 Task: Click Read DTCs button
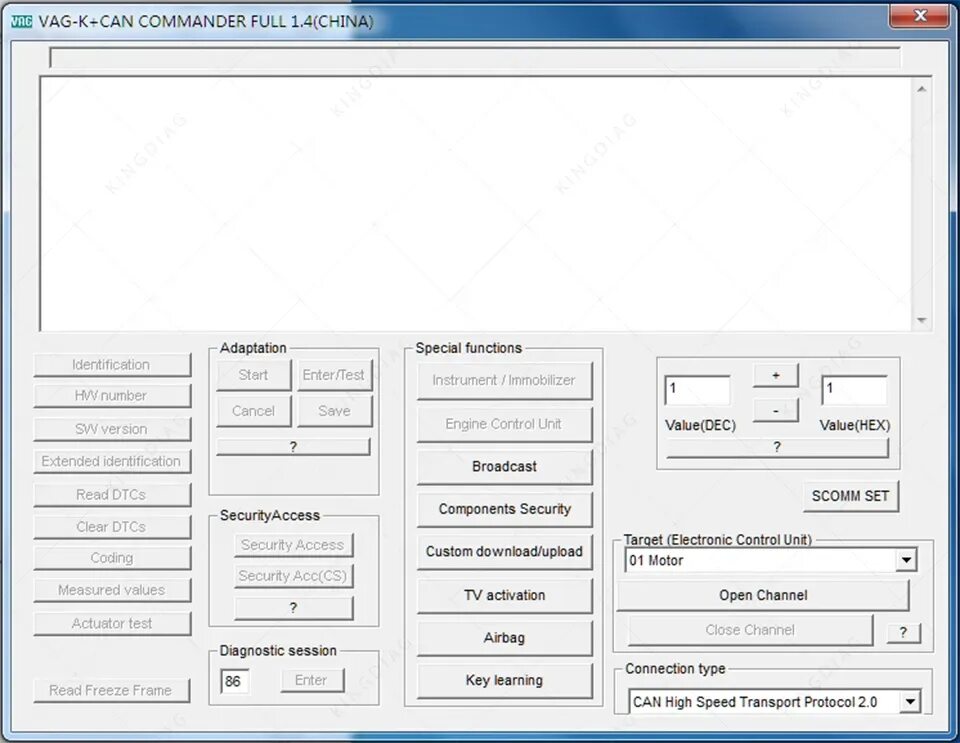112,495
